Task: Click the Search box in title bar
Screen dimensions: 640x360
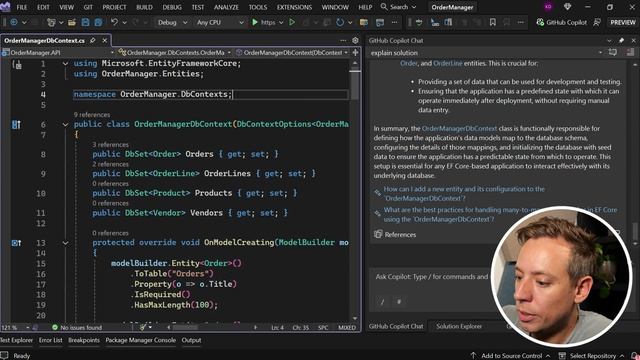Action: [399, 7]
